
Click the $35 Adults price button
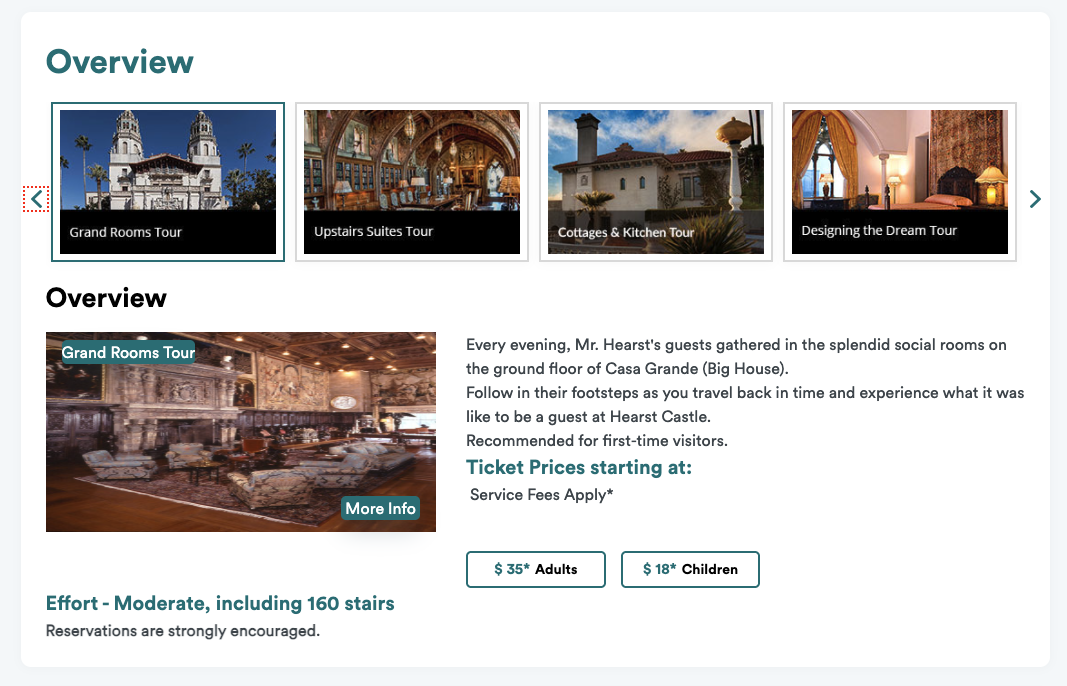click(536, 570)
